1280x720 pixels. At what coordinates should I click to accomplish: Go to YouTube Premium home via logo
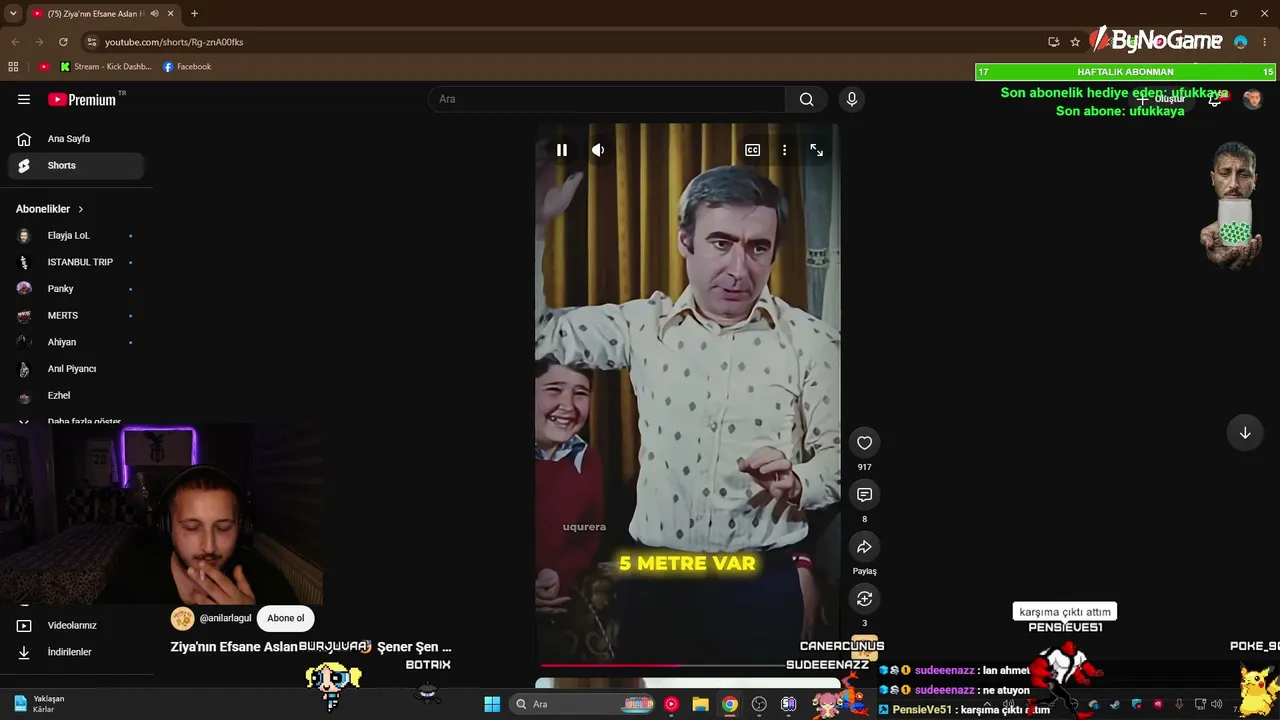coord(82,100)
